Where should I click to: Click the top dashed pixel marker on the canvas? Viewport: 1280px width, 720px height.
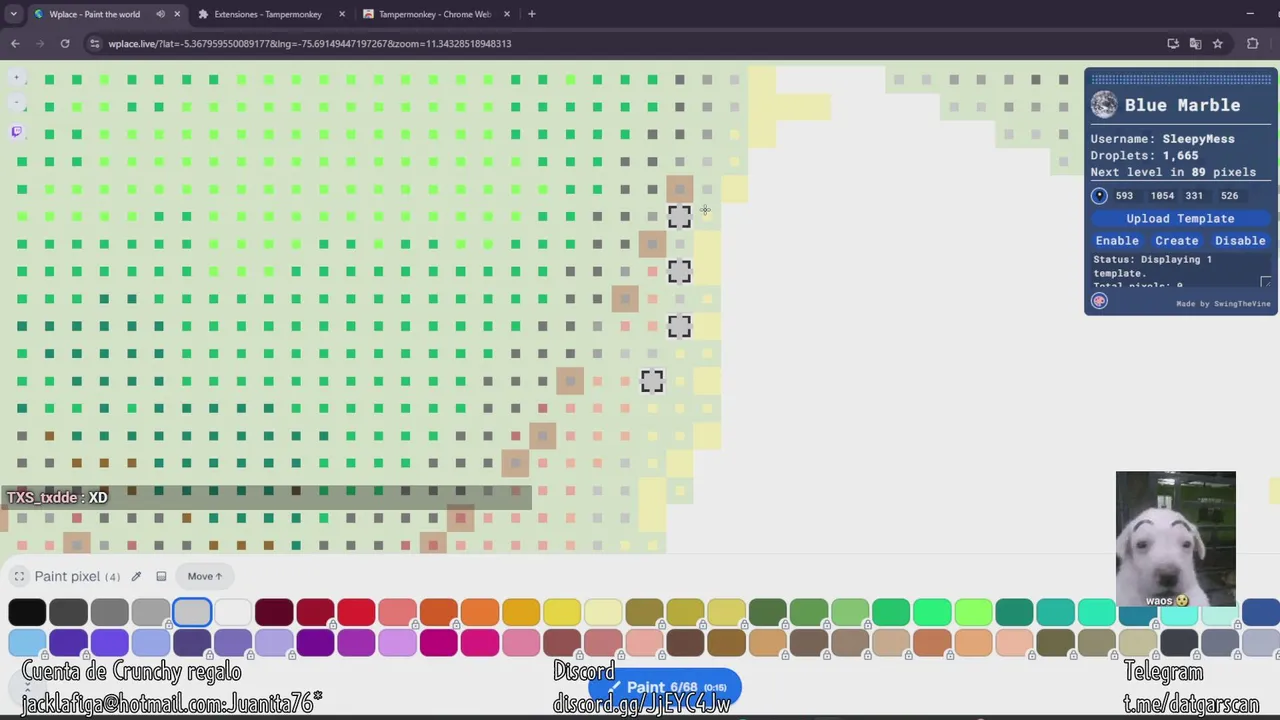pos(679,216)
